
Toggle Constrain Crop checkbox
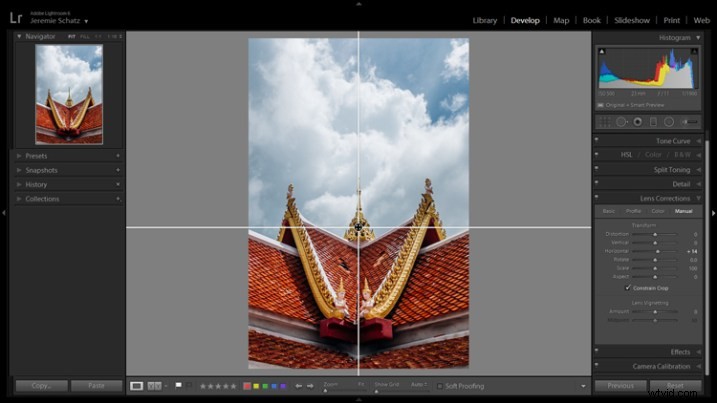(x=628, y=288)
